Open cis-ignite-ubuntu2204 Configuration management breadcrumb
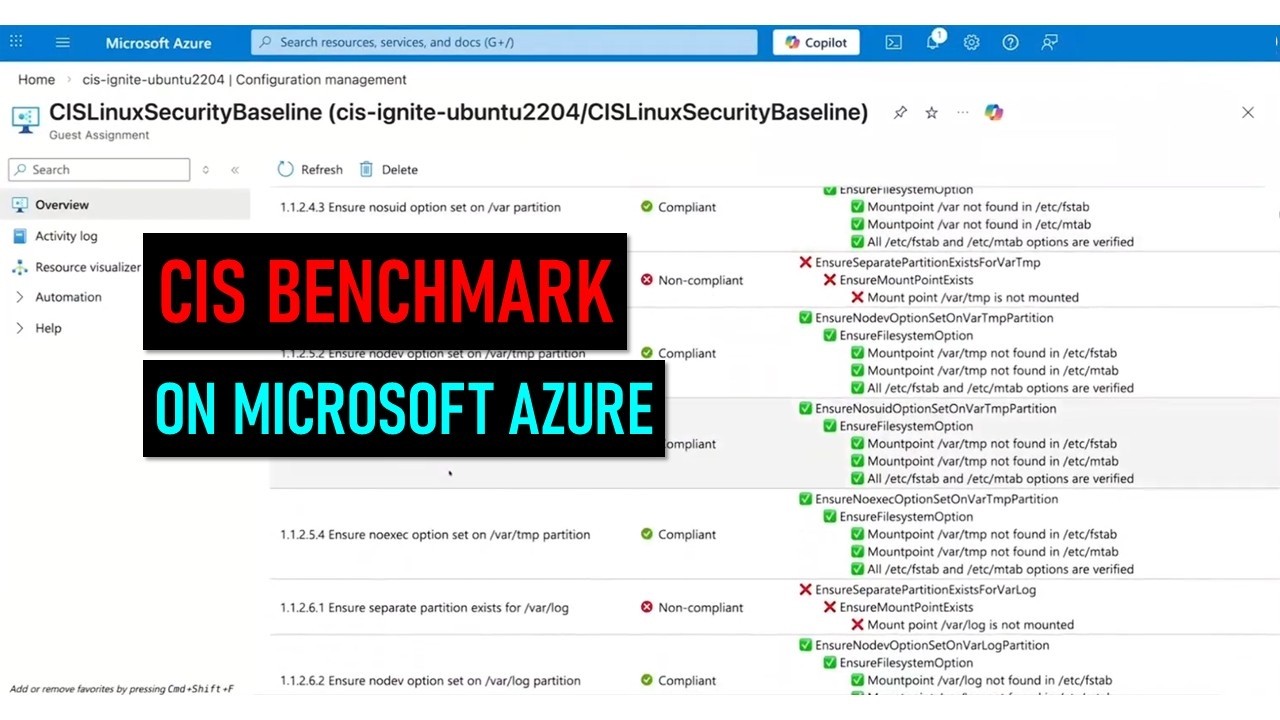Viewport: 1280px width, 720px height. tap(244, 79)
